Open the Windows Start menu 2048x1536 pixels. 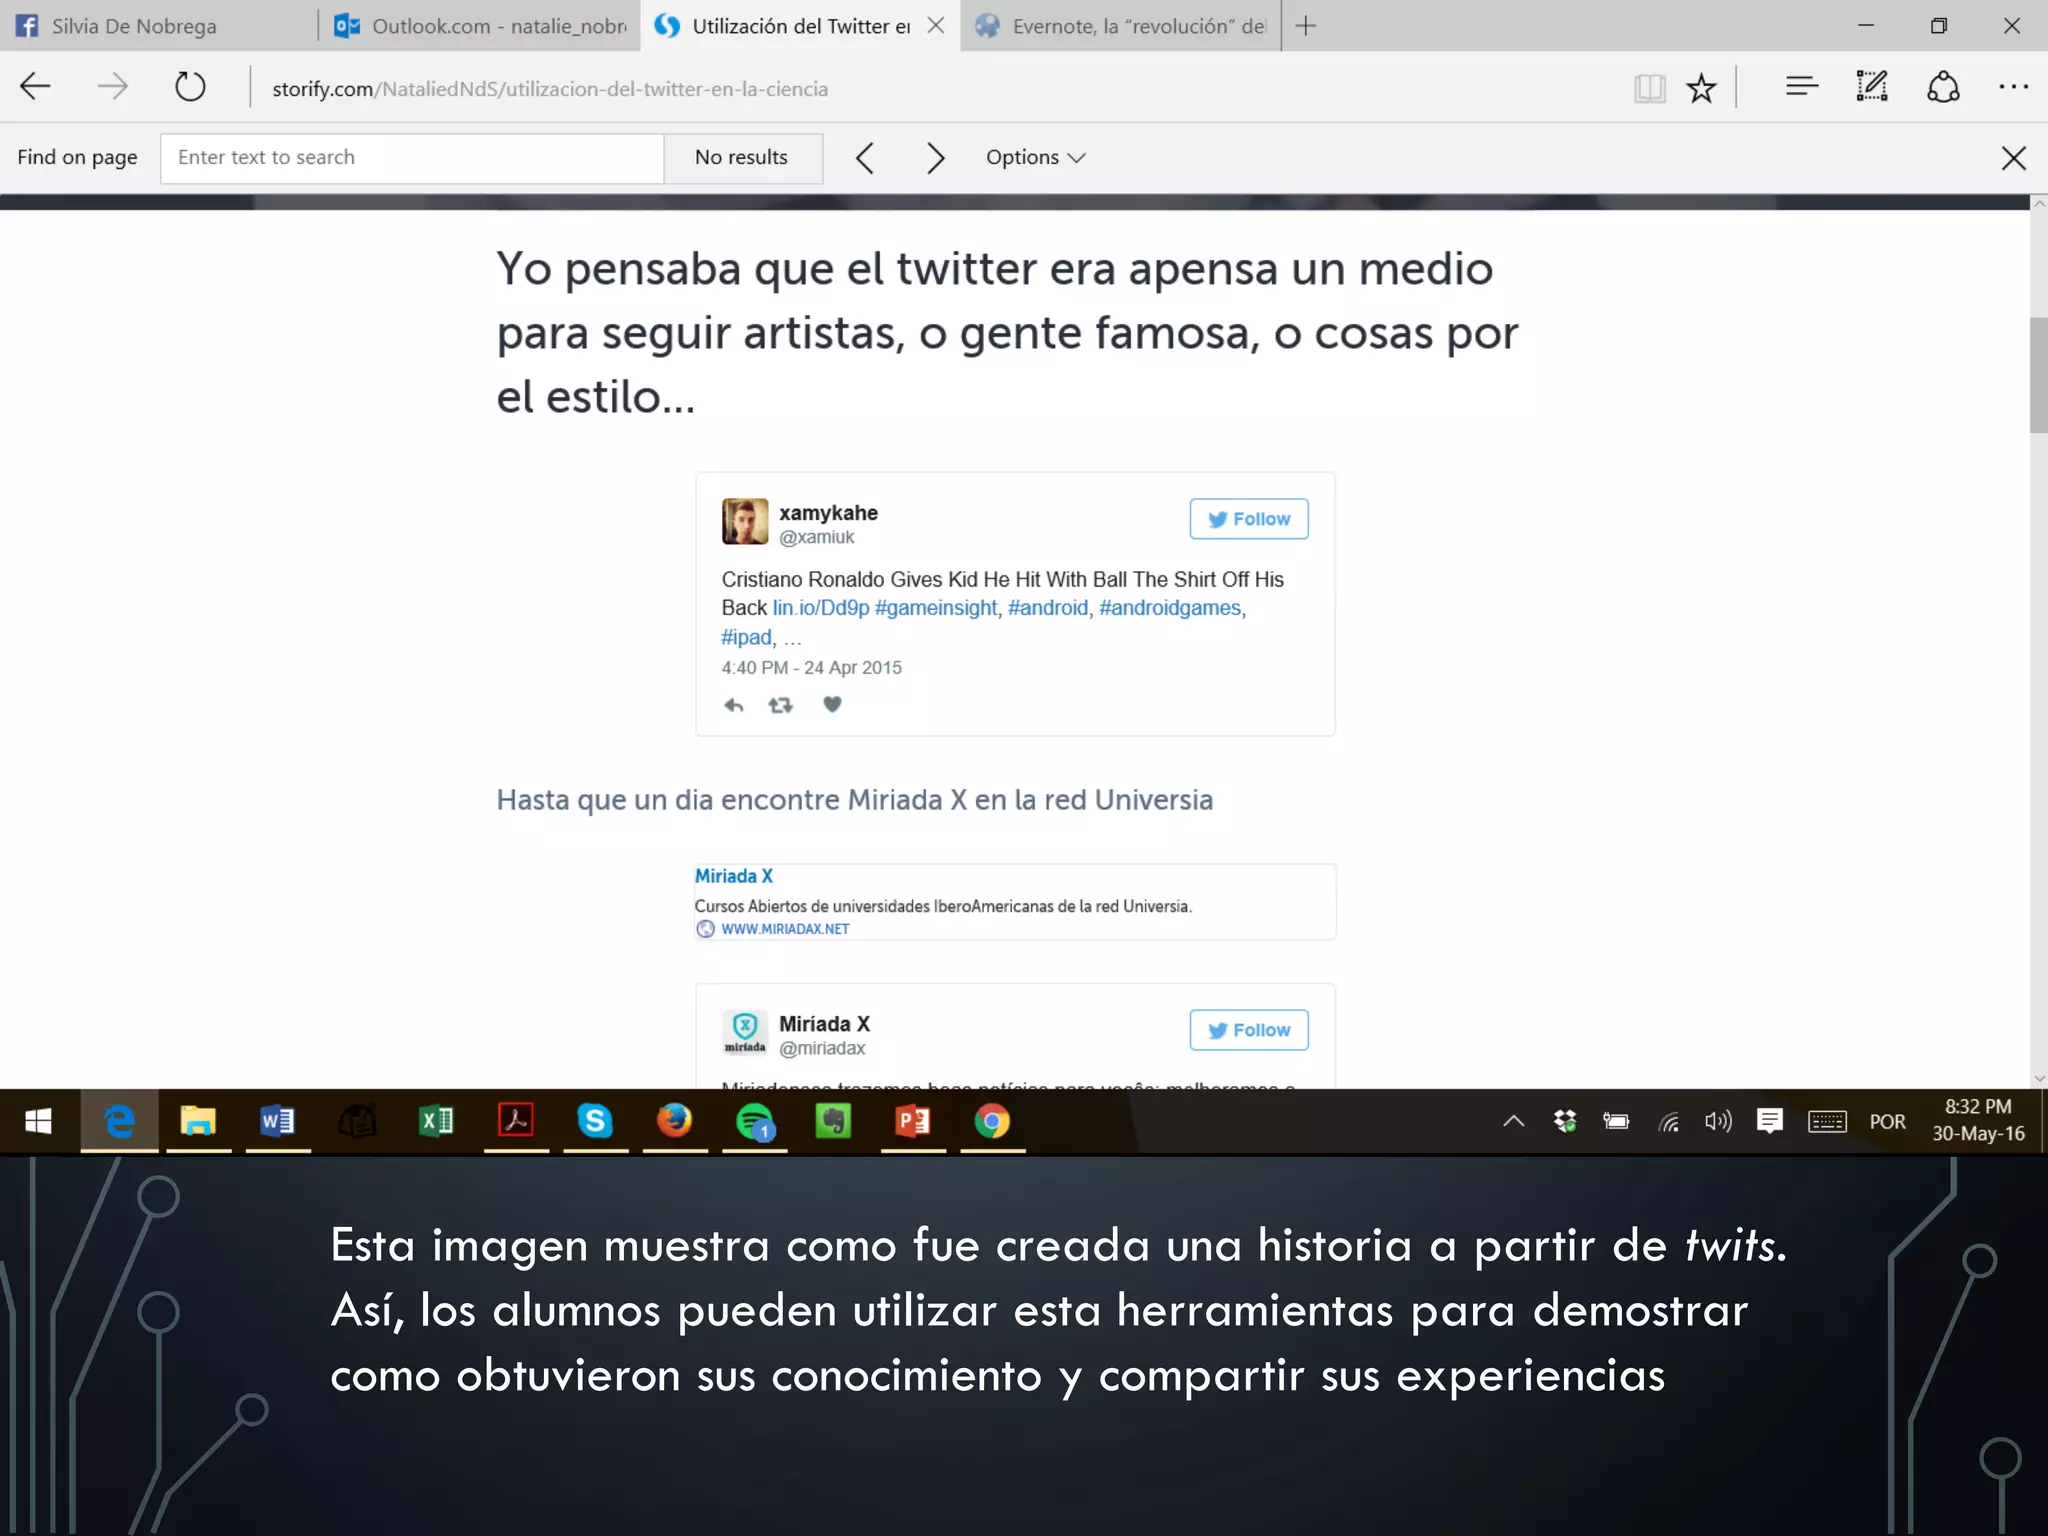click(38, 1121)
